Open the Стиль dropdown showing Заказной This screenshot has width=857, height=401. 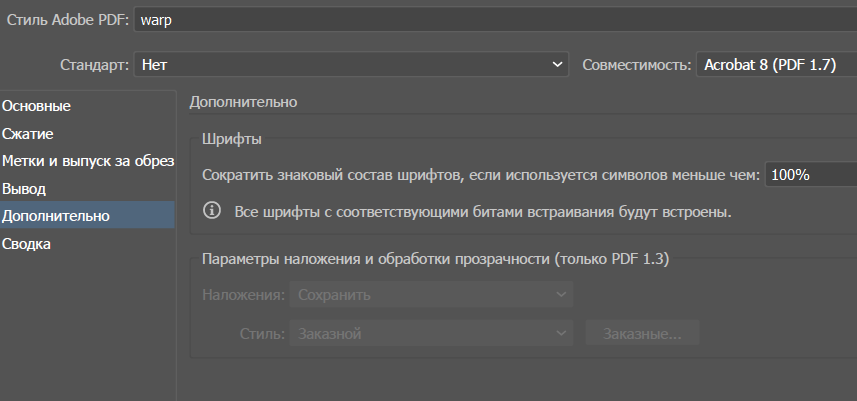pos(431,333)
